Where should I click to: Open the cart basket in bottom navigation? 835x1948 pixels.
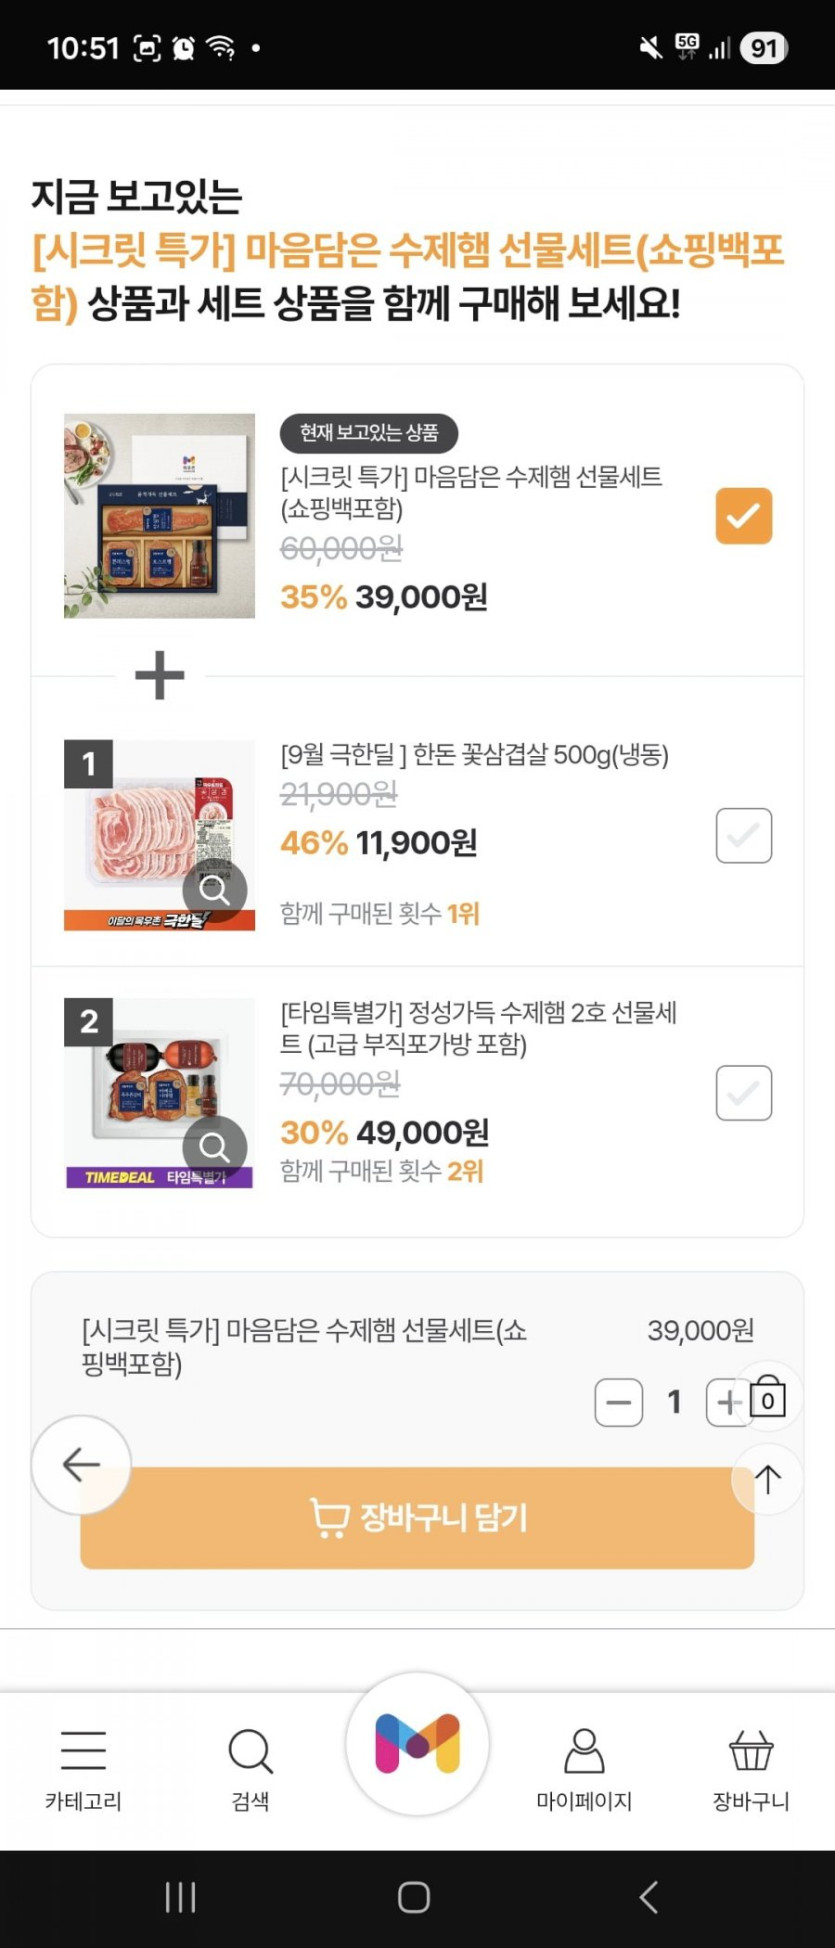coord(751,1752)
